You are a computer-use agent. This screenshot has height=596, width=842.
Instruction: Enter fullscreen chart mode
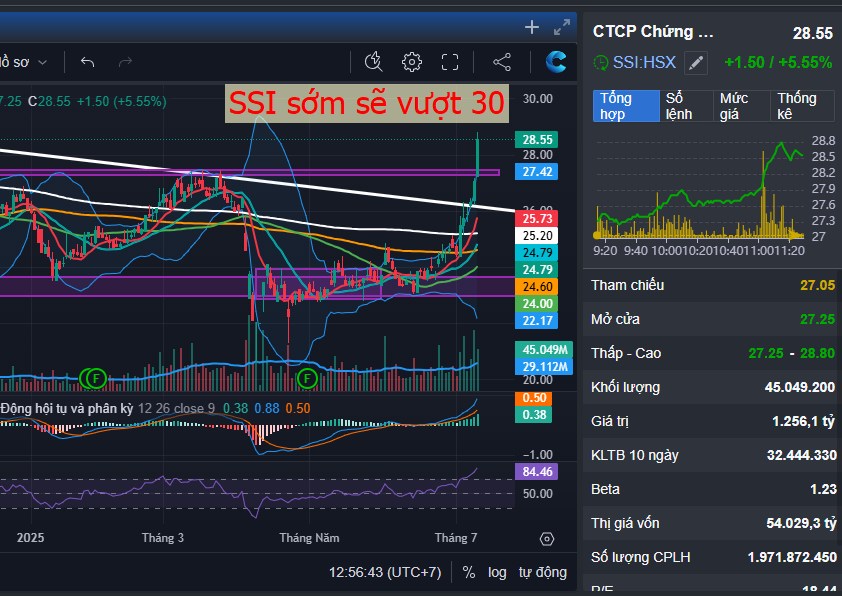click(x=450, y=62)
